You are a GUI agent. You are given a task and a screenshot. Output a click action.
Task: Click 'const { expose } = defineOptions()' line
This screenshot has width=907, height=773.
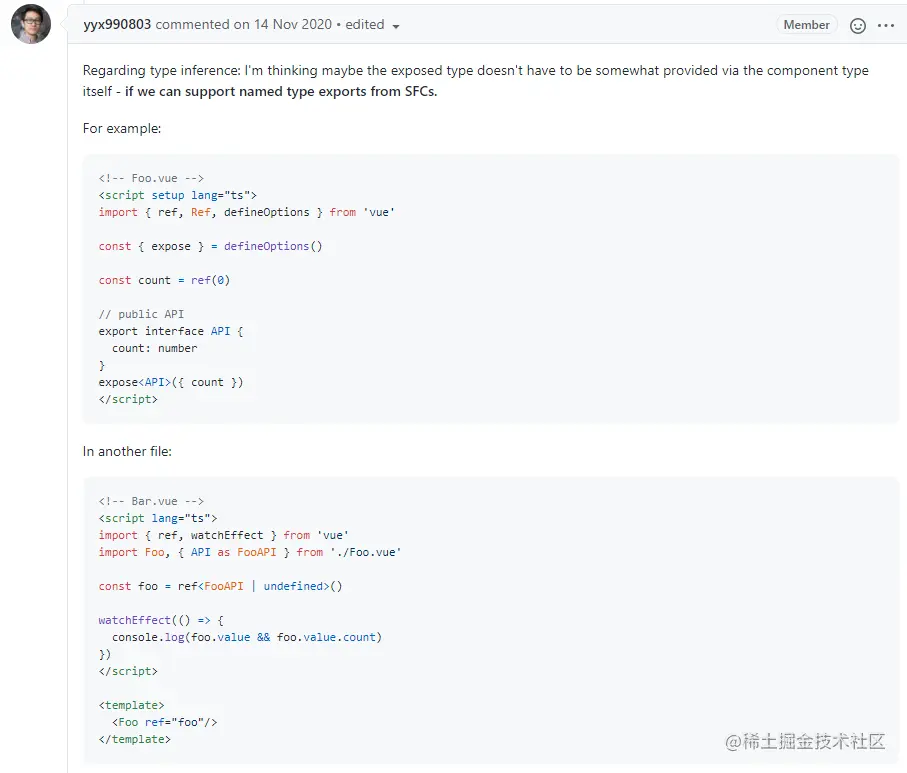(210, 246)
